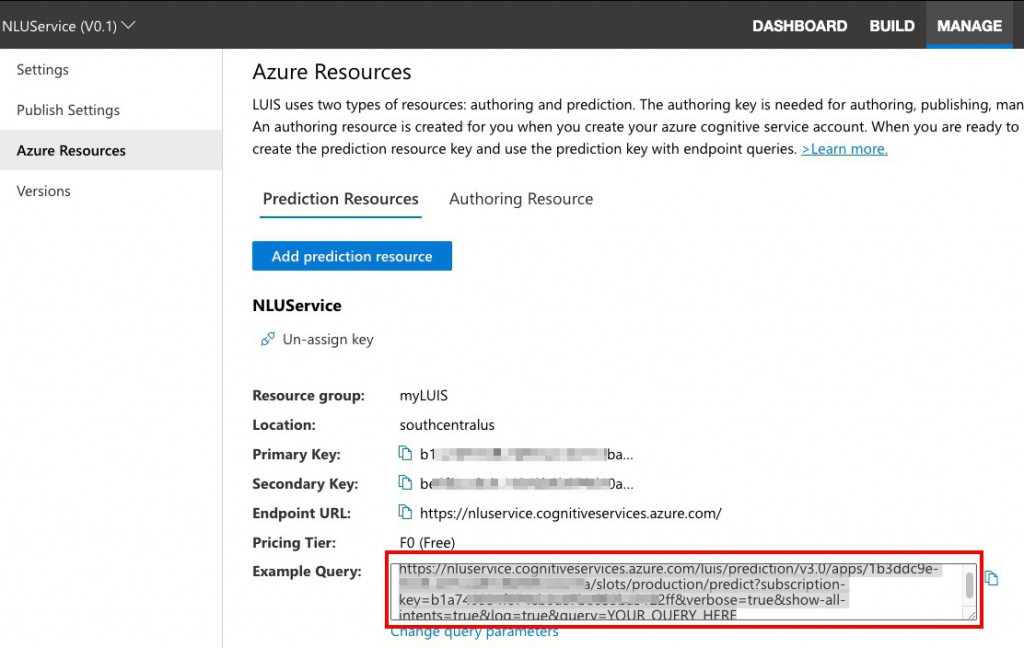Select the MANAGE section
The width and height of the screenshot is (1024, 648).
point(969,25)
